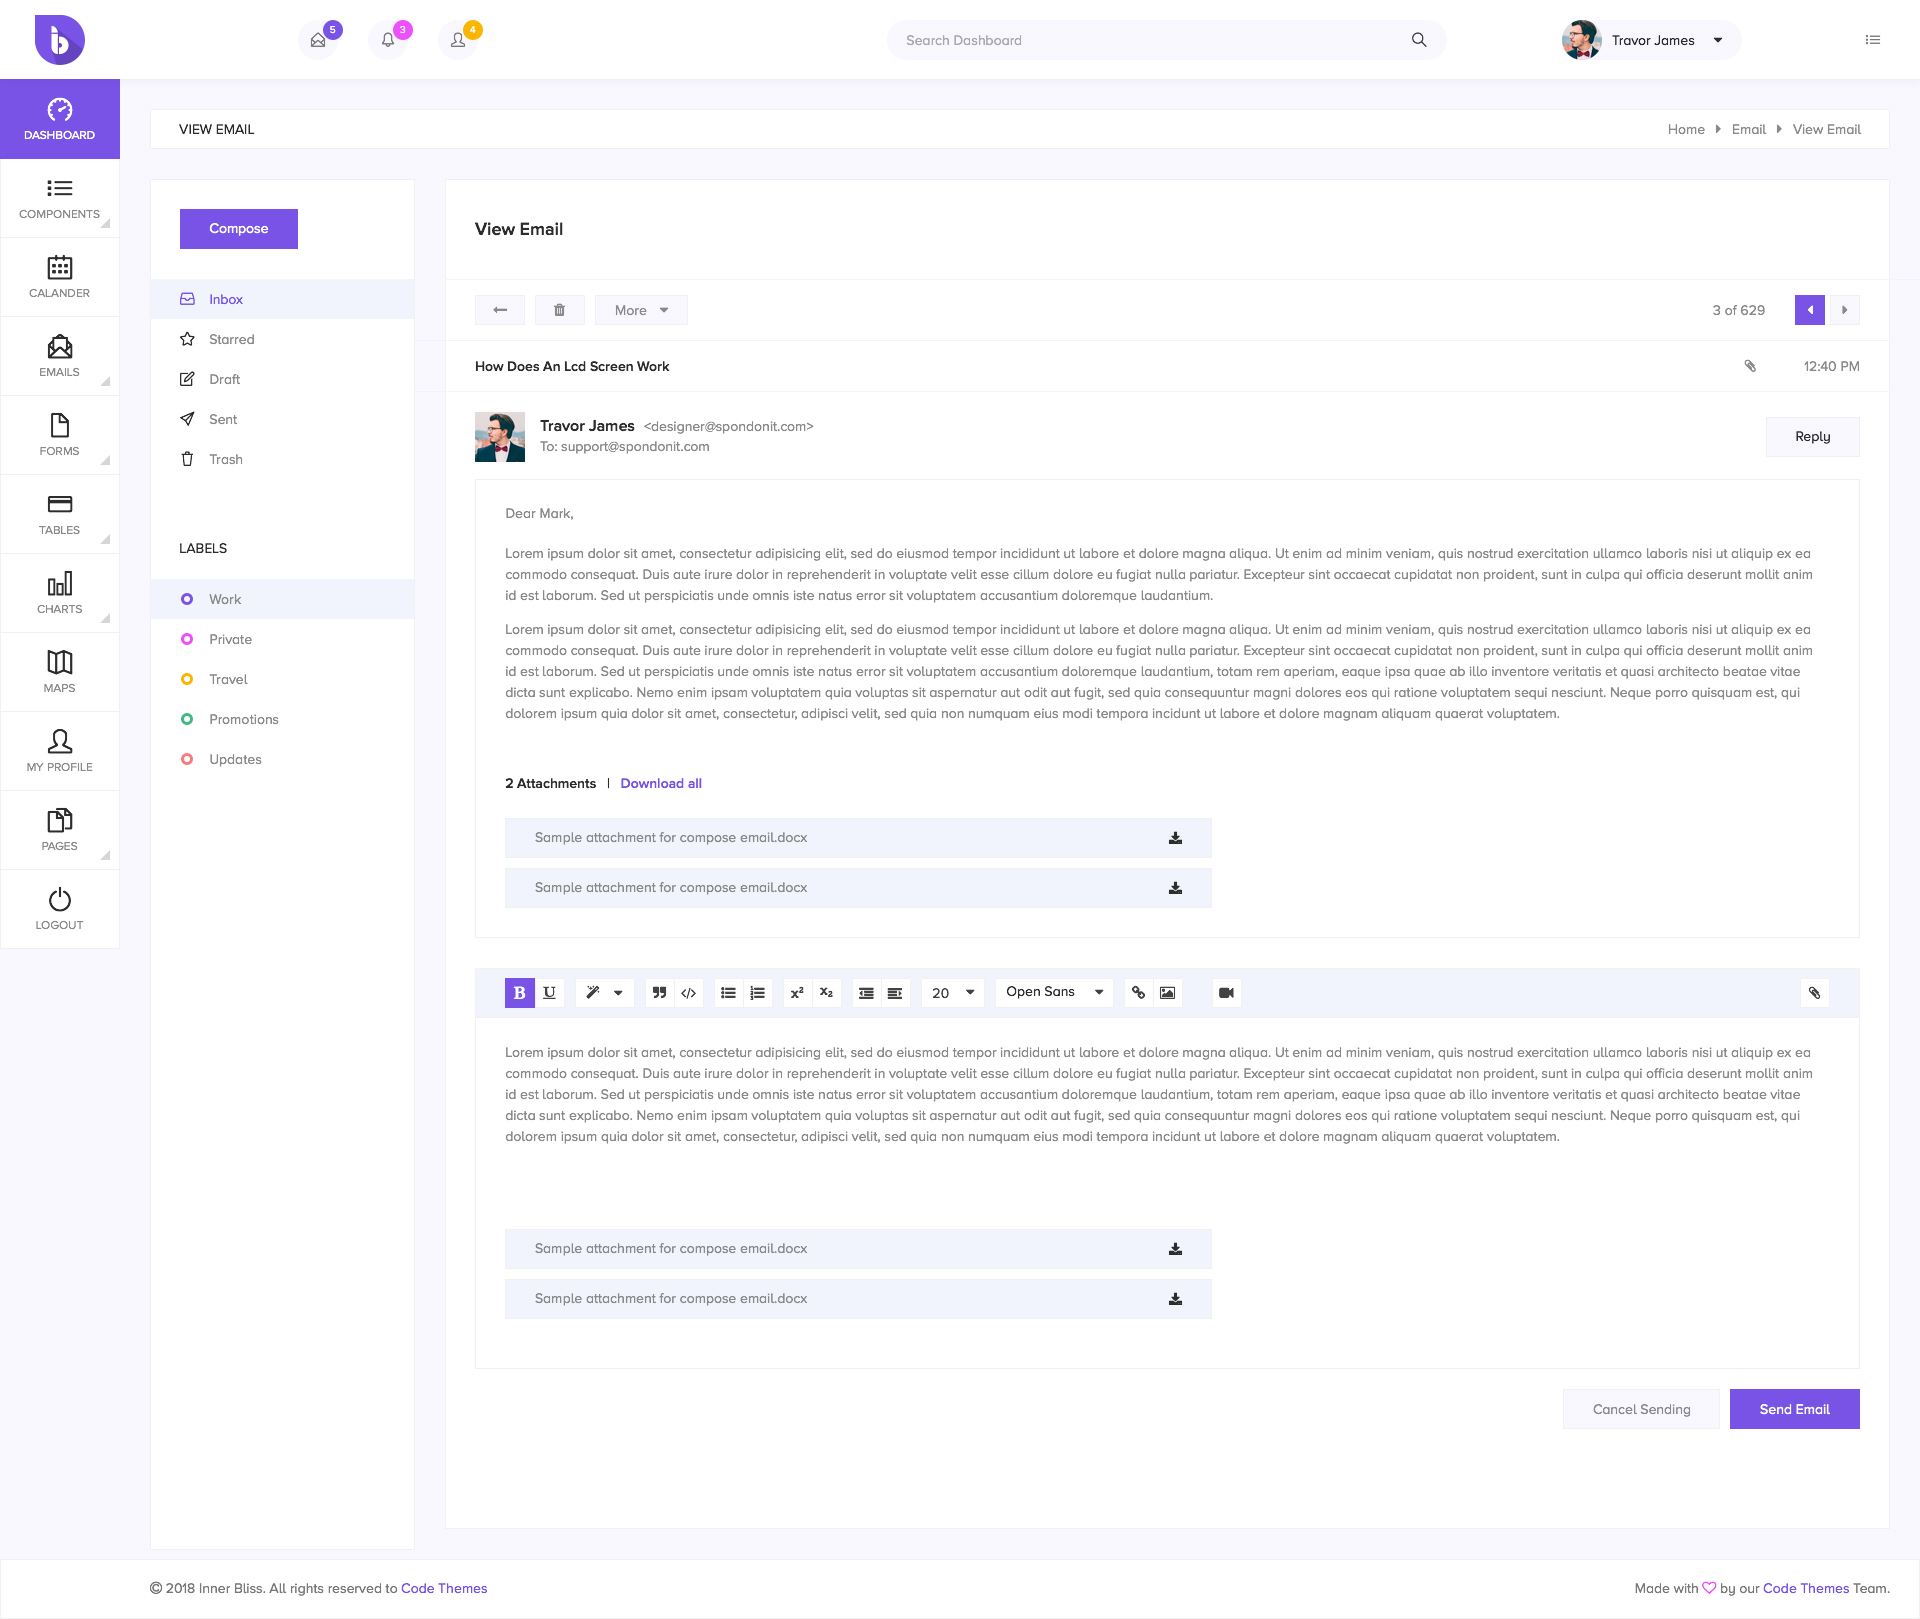Select the Travel label radio button
The width and height of the screenshot is (1920, 1619).
(187, 679)
